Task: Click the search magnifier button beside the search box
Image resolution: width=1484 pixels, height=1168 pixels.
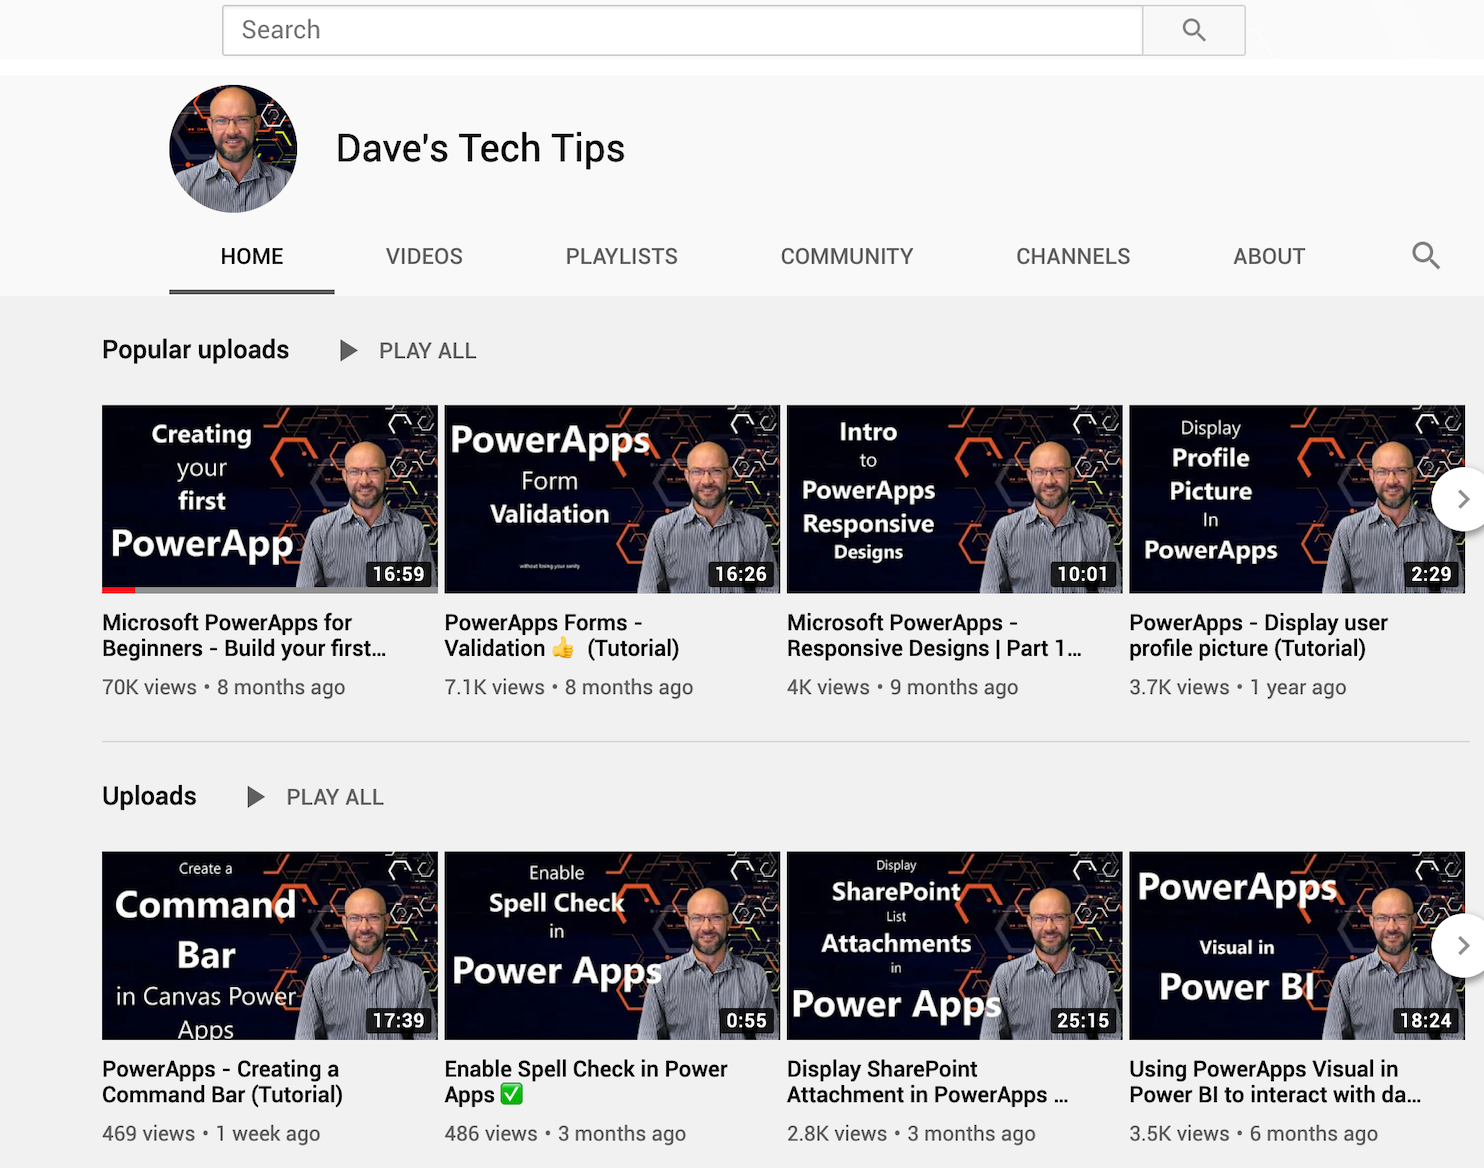Action: point(1194,30)
